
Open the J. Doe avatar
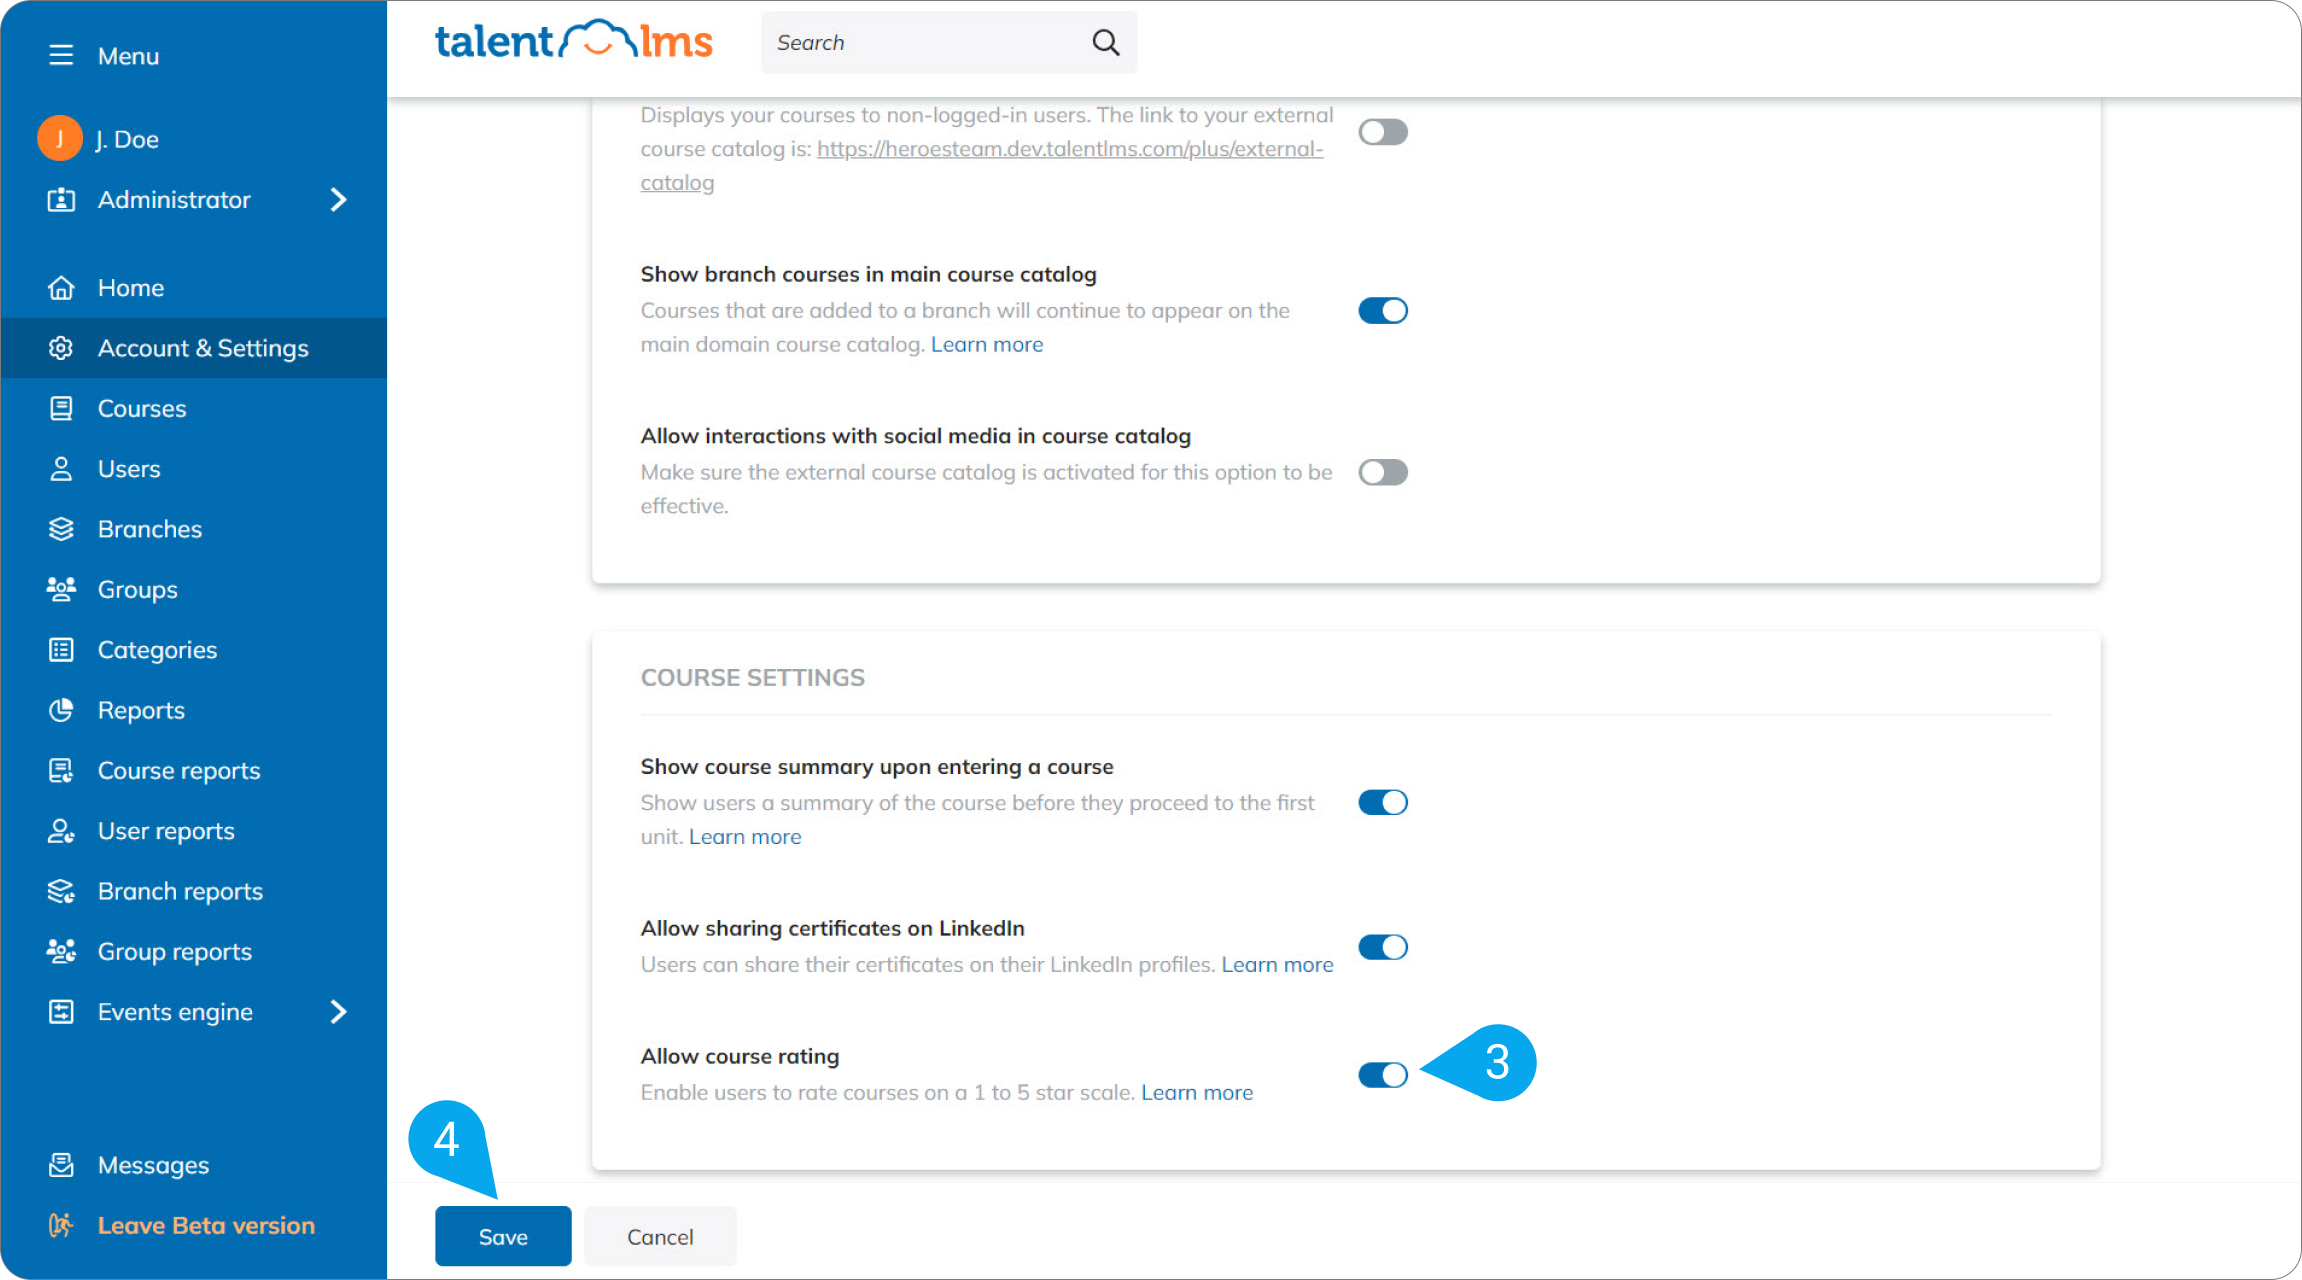tap(60, 138)
